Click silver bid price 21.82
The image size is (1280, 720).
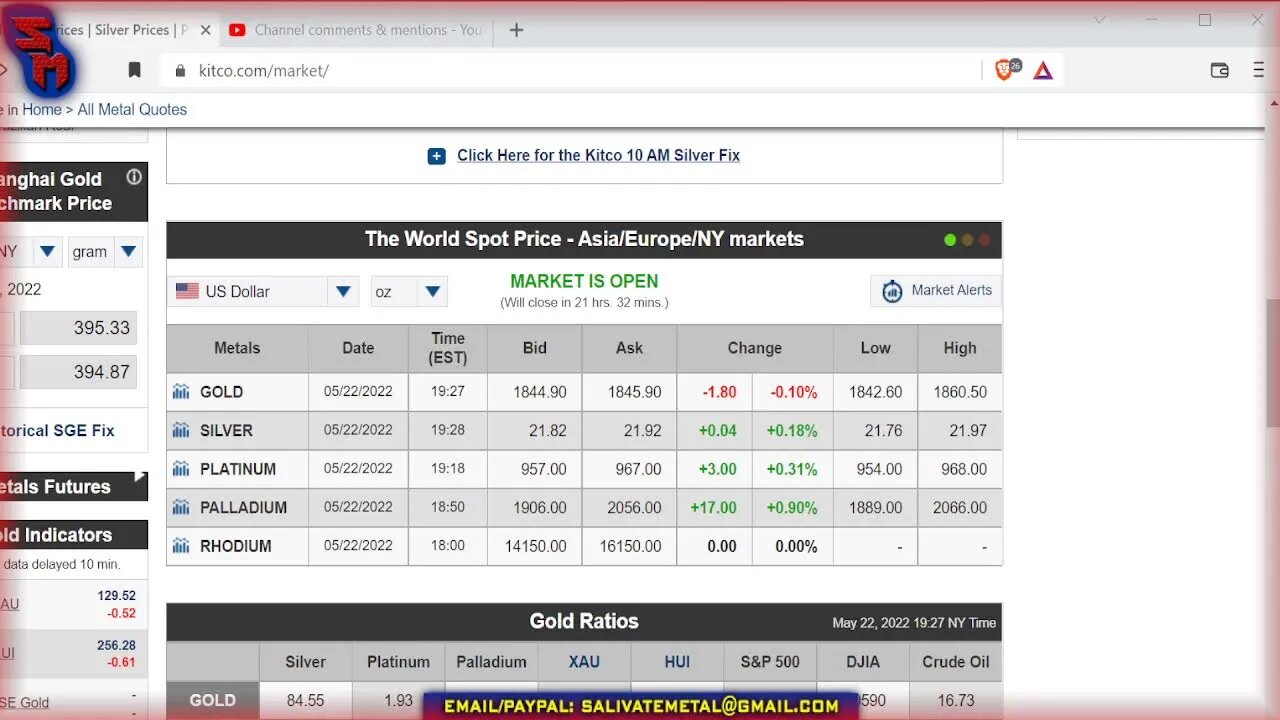pos(547,430)
